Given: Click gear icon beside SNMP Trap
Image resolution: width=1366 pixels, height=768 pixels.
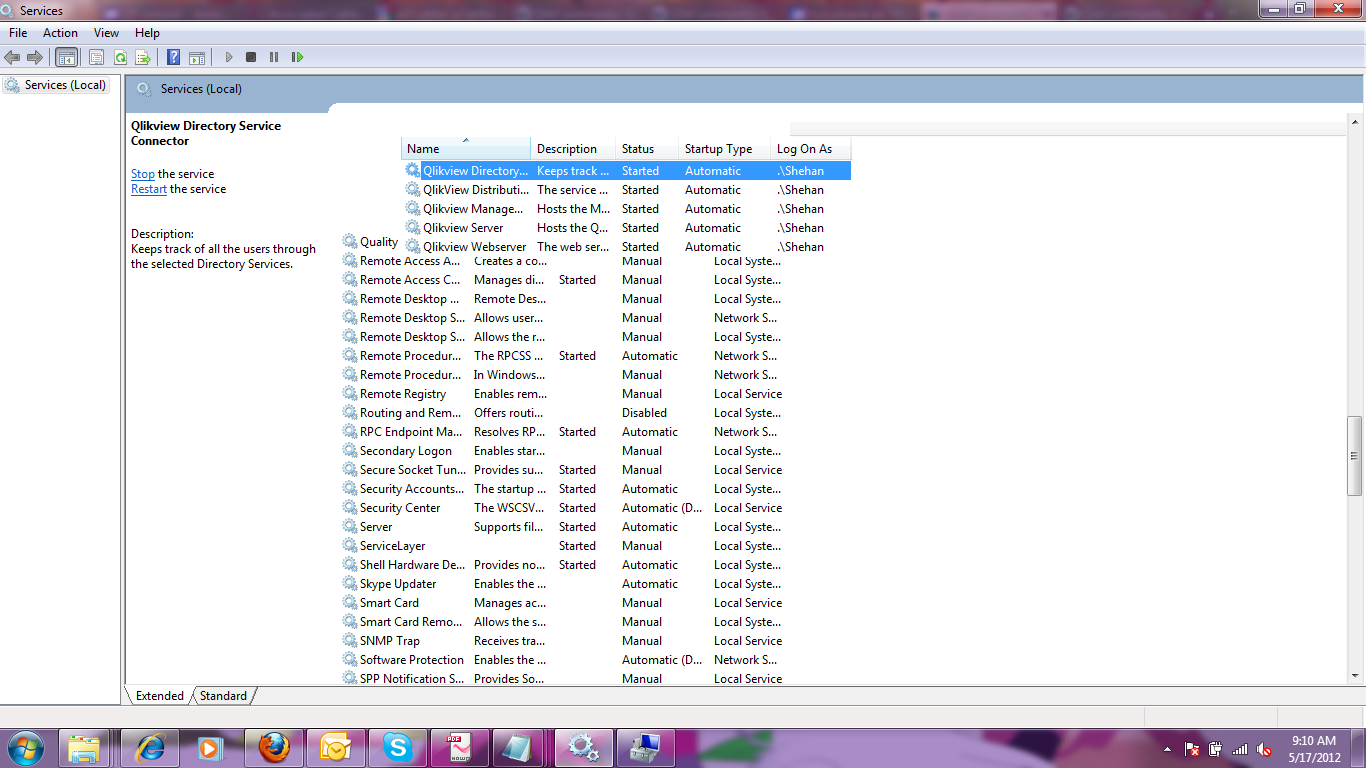Looking at the screenshot, I should [x=350, y=641].
